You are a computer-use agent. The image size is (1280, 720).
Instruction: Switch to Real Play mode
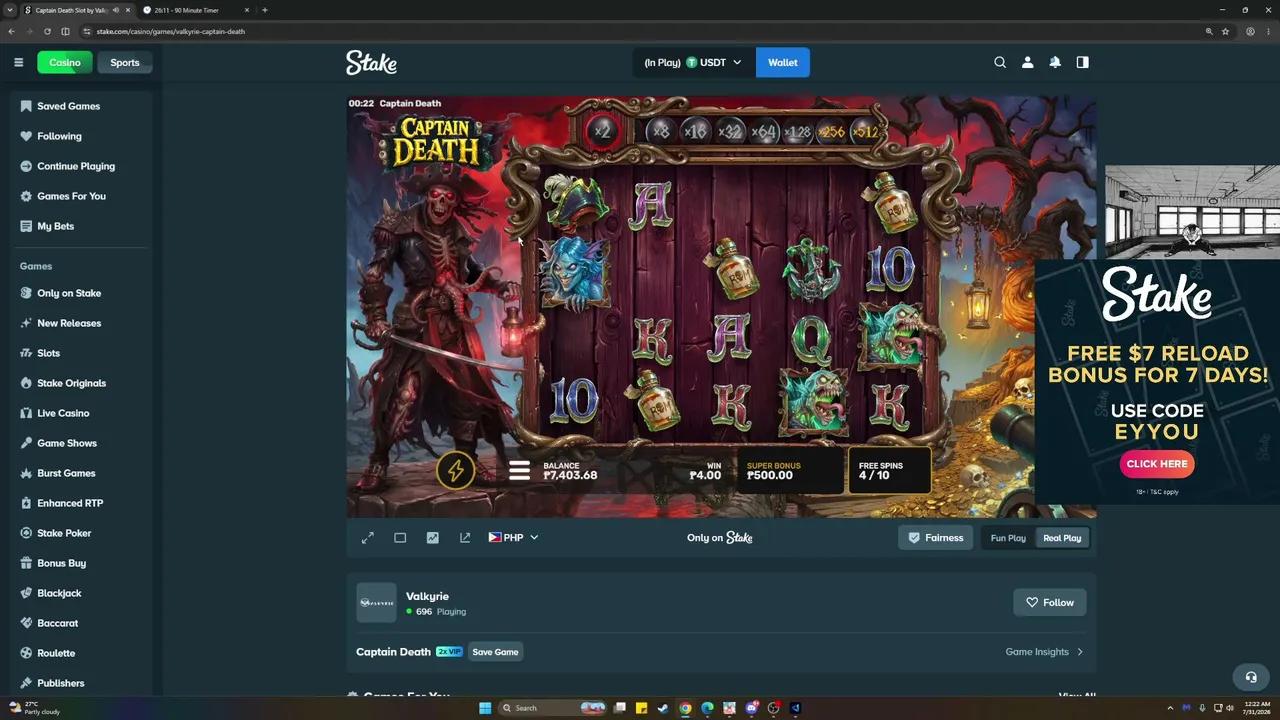point(1062,538)
